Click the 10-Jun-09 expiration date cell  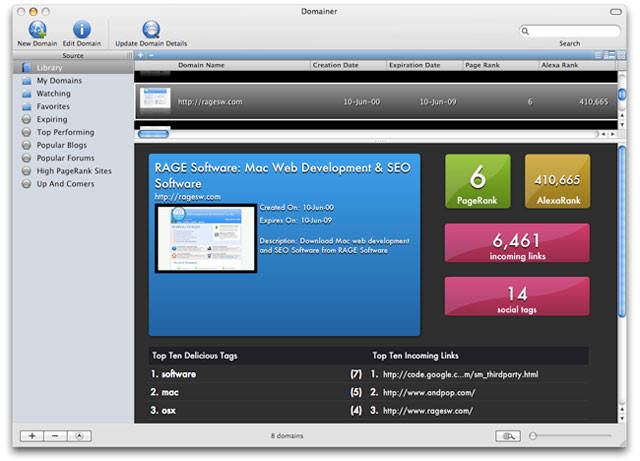(438, 102)
